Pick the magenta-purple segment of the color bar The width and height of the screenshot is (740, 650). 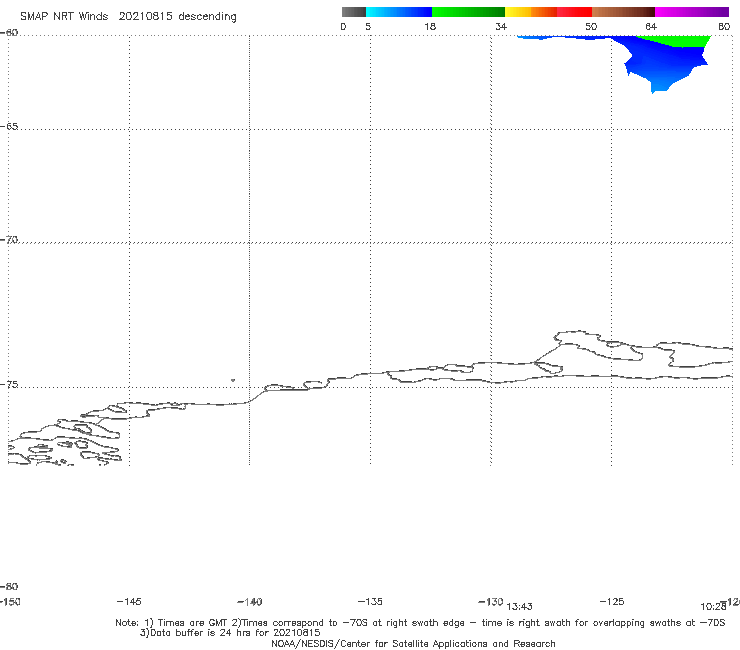point(692,12)
